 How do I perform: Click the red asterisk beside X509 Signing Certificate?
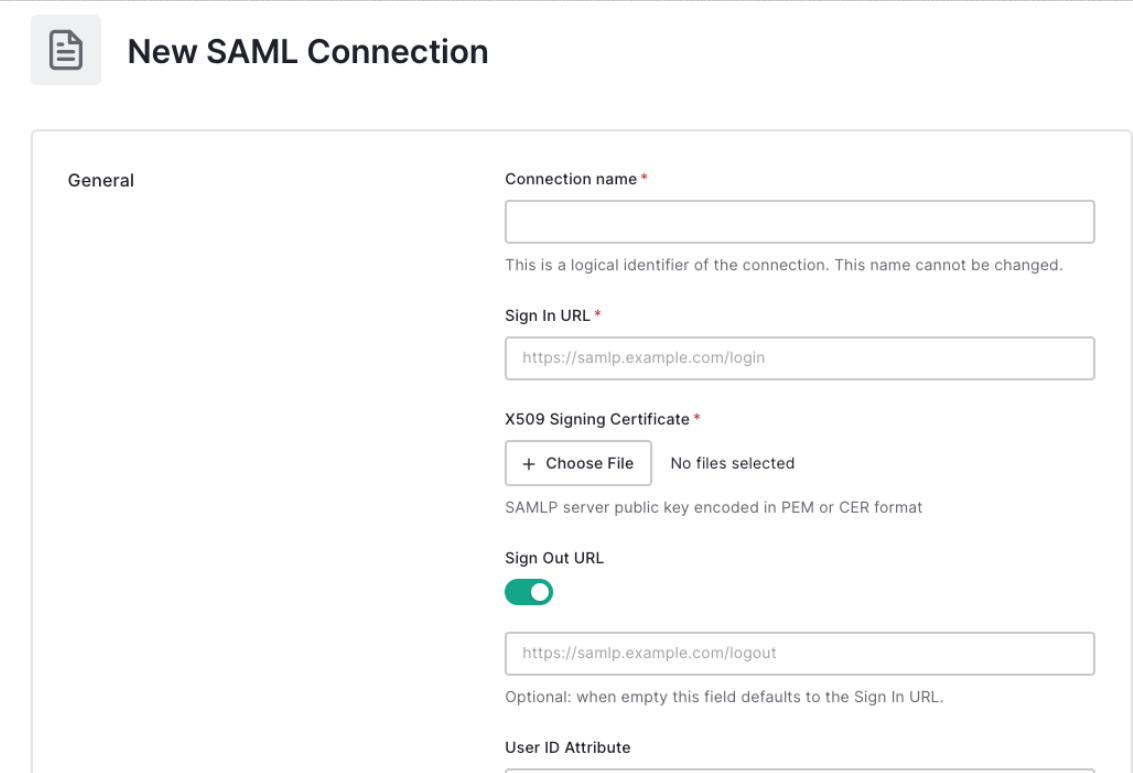coord(696,419)
